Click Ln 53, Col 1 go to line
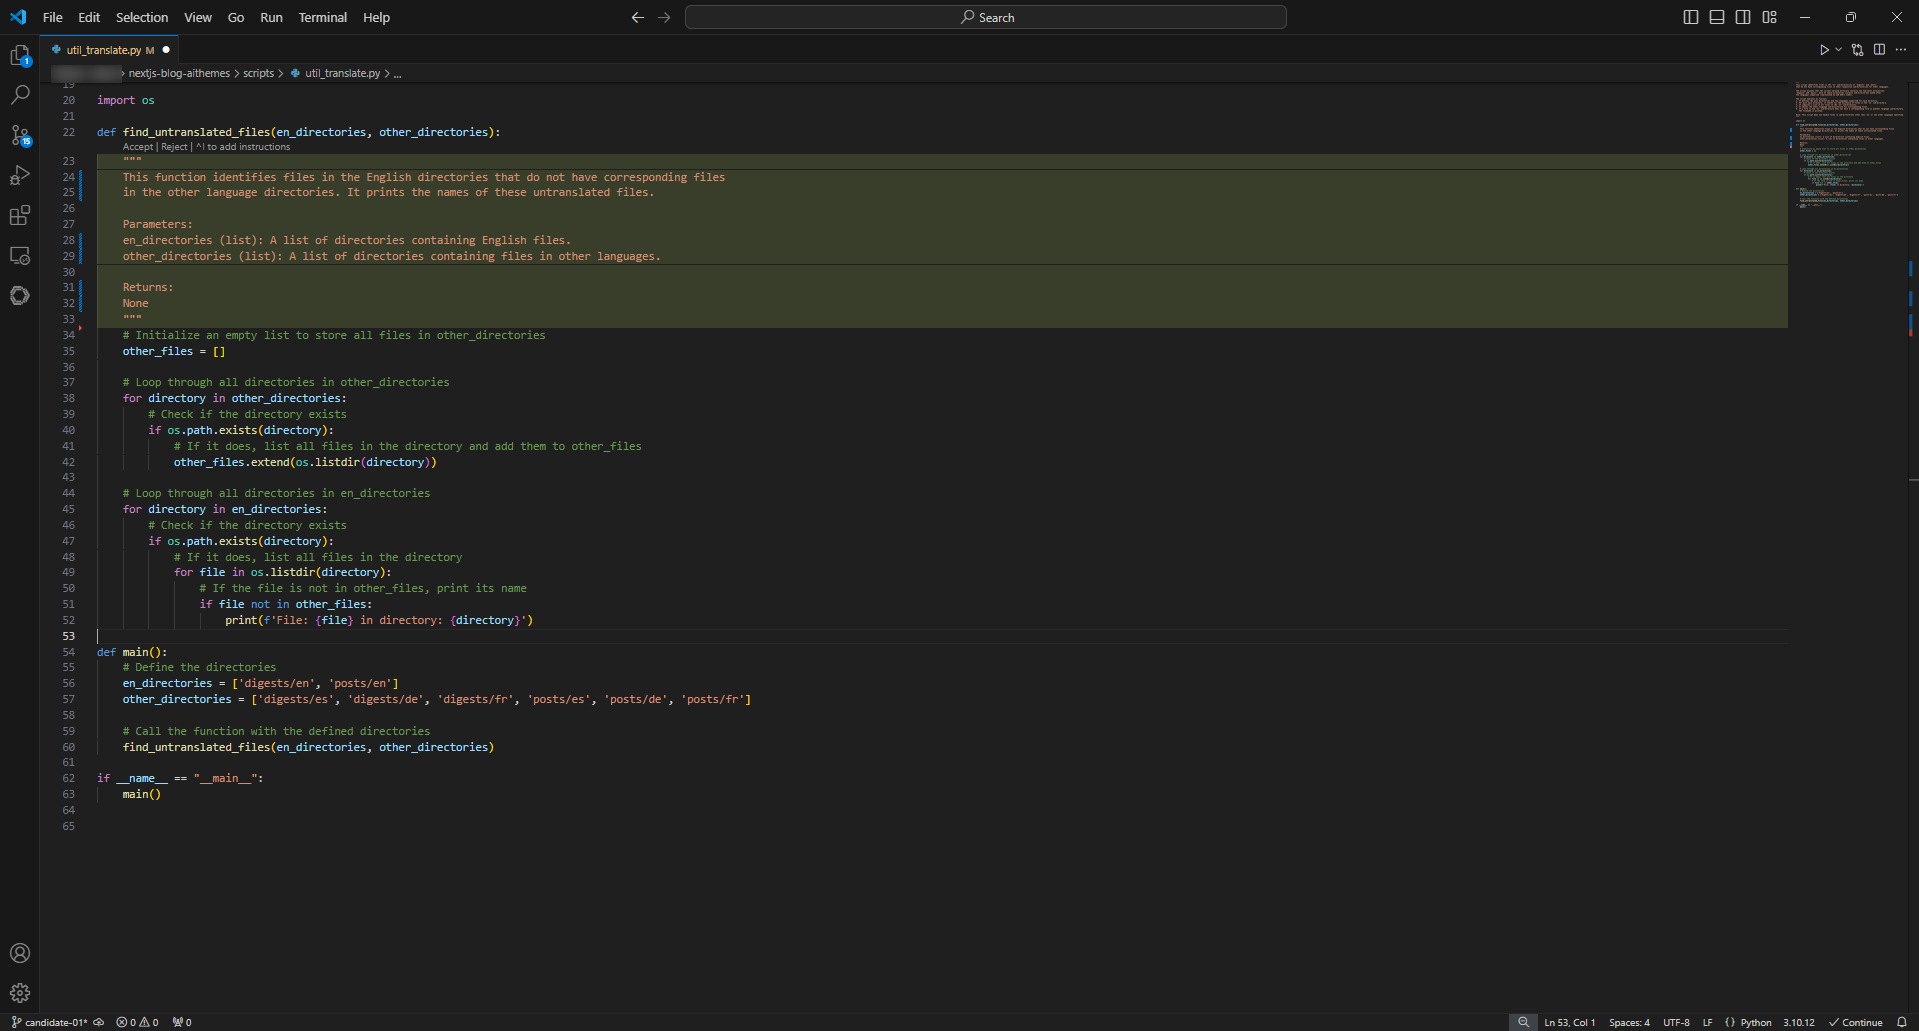Viewport: 1919px width, 1031px height. [x=1570, y=1022]
